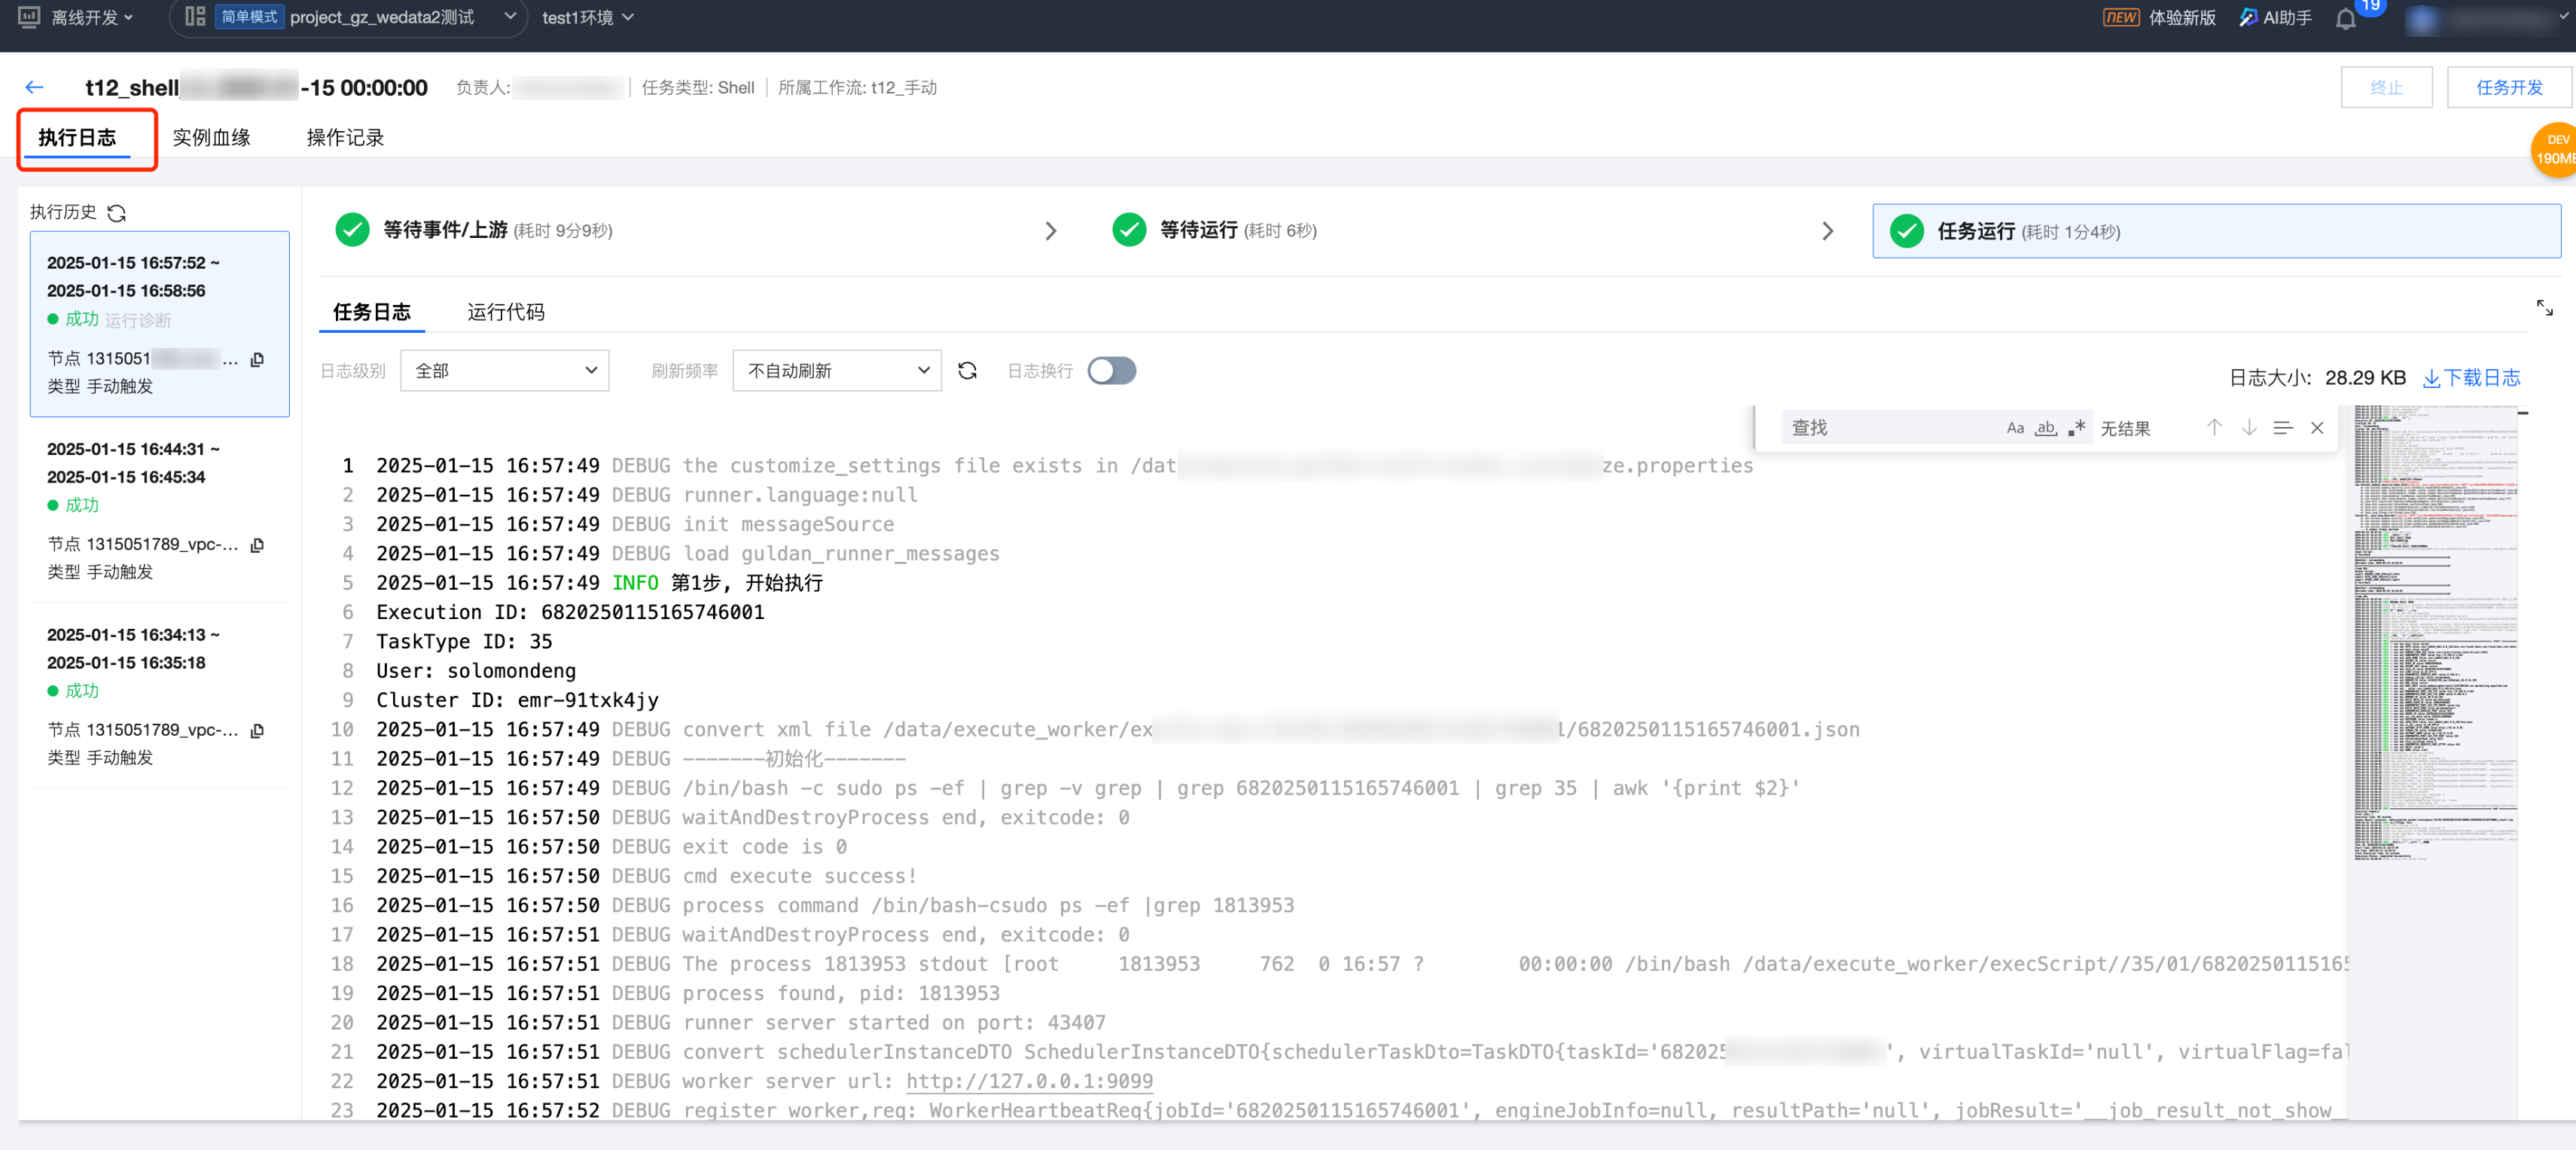Expand the test1 environment selector
This screenshot has height=1150, width=2576.
point(587,17)
